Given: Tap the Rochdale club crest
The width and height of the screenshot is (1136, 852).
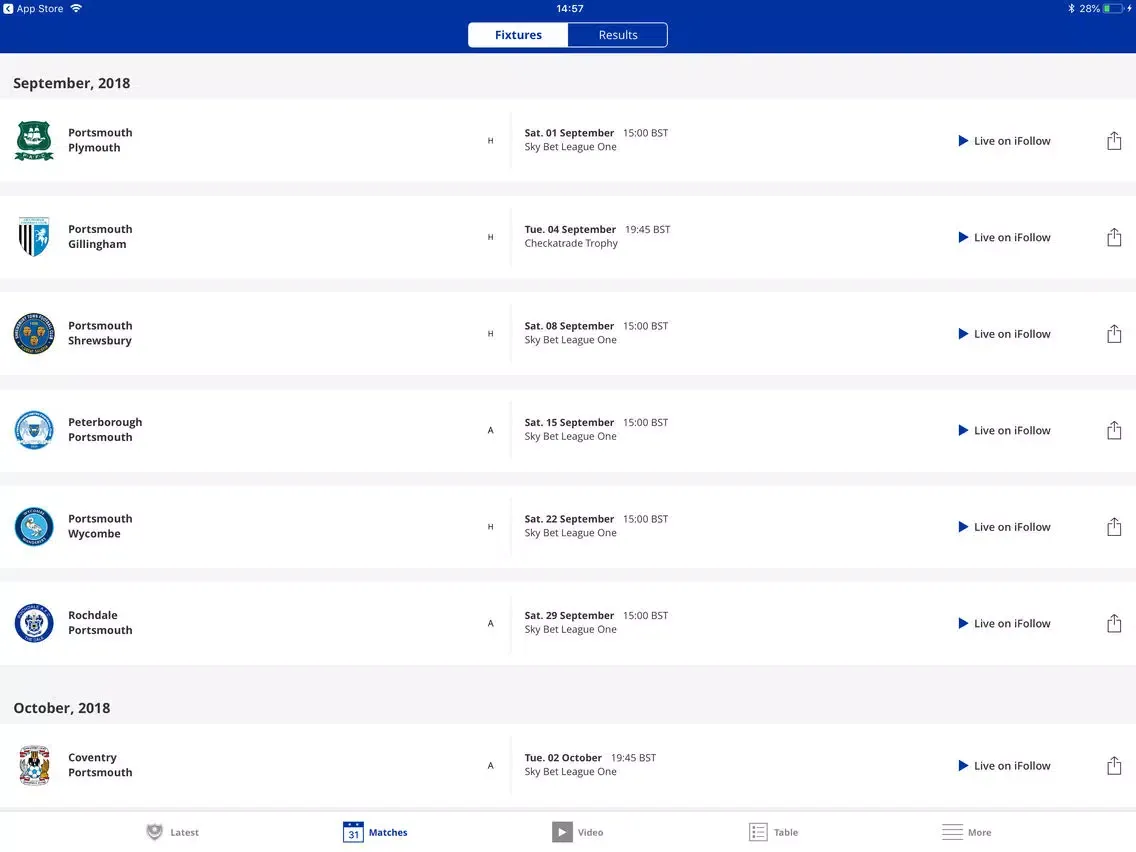Looking at the screenshot, I should pyautogui.click(x=34, y=623).
